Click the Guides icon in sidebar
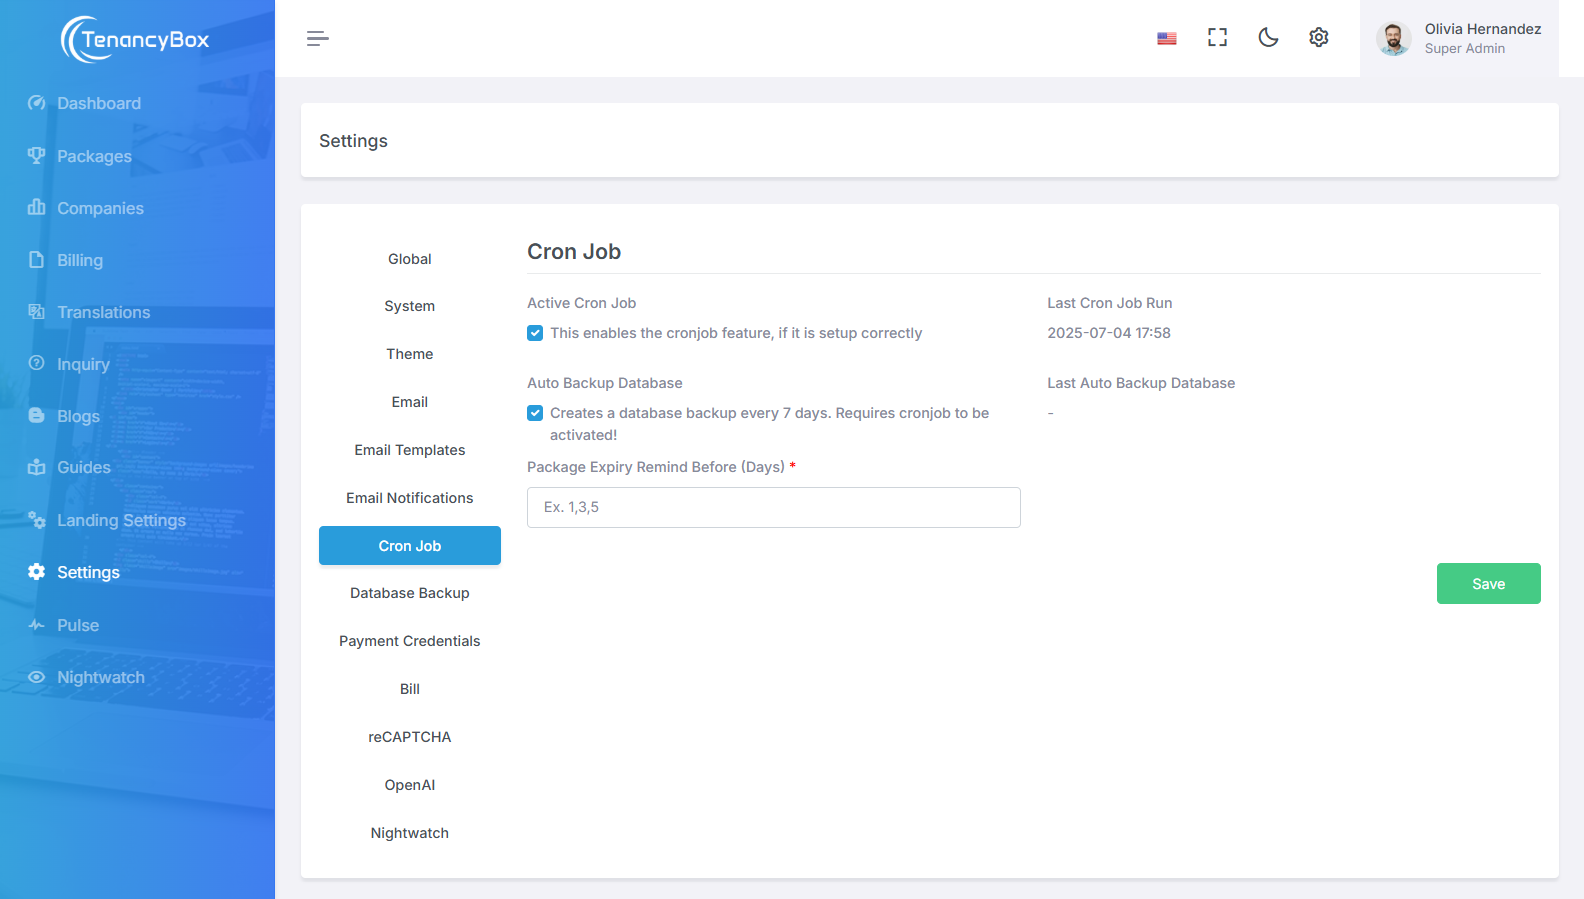The height and width of the screenshot is (899, 1584). point(37,467)
